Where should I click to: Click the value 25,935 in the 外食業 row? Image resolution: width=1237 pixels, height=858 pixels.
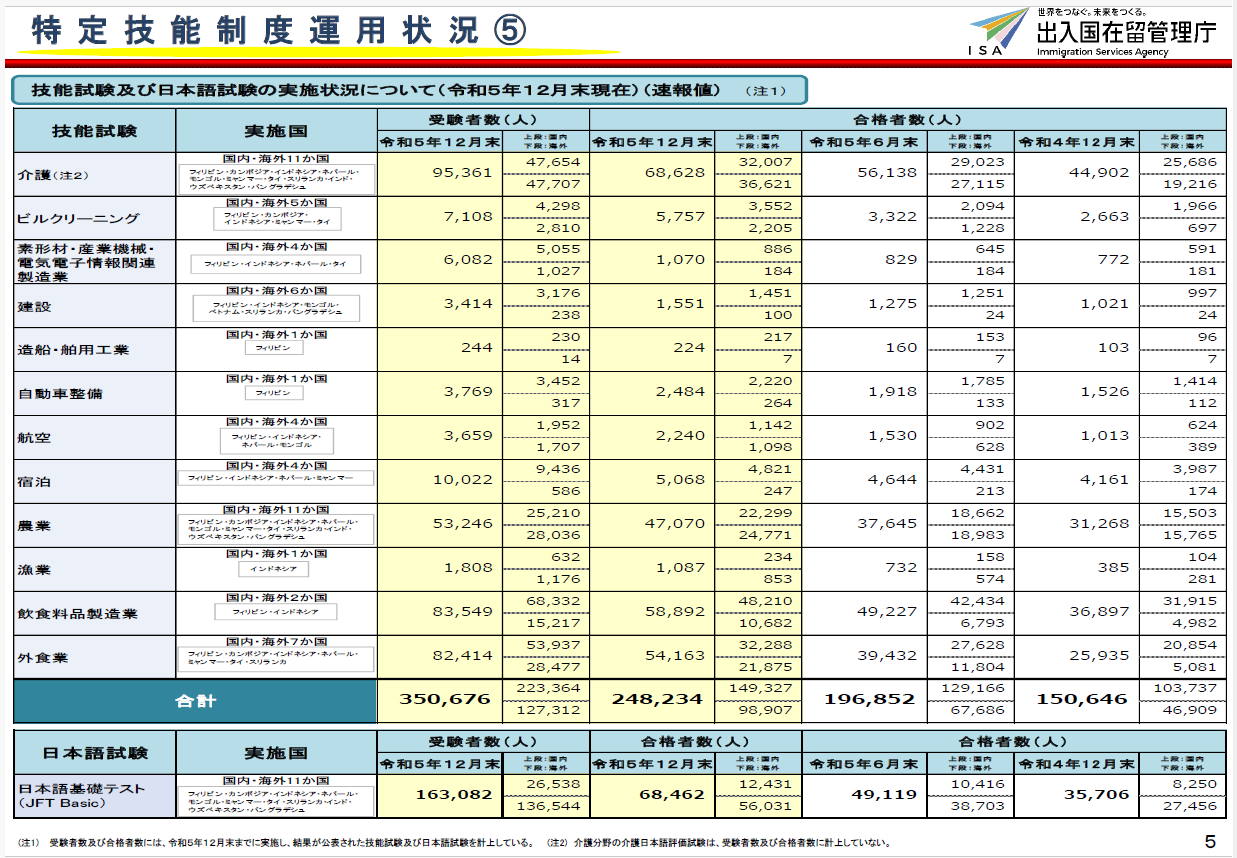point(1097,655)
